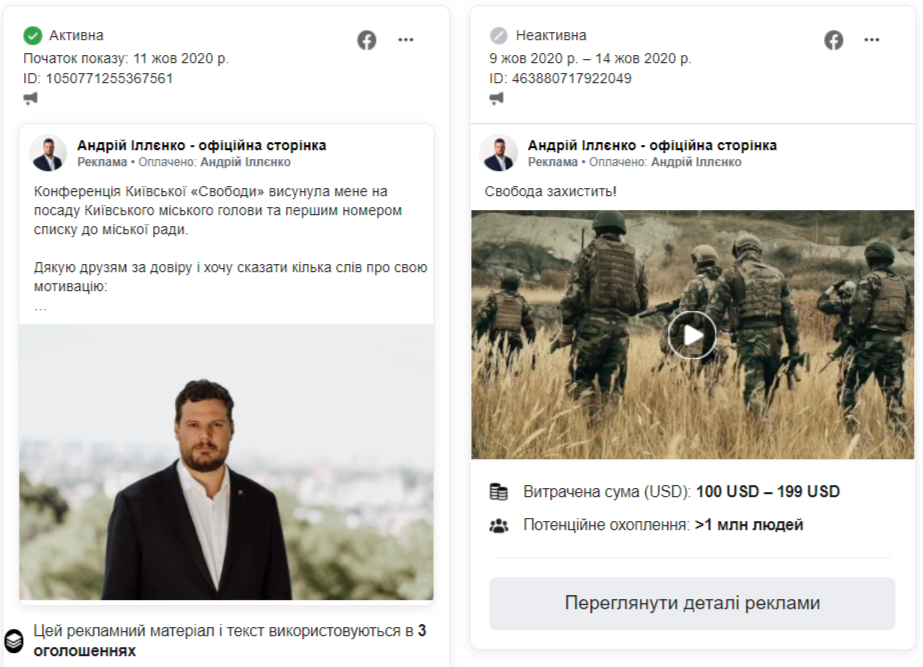Click the money icon next to Витрачена сума

(499, 492)
